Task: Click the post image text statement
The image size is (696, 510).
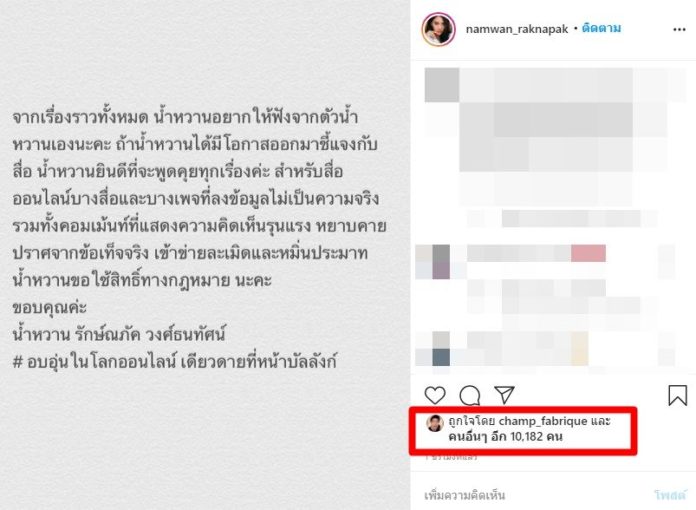Action: (x=200, y=240)
